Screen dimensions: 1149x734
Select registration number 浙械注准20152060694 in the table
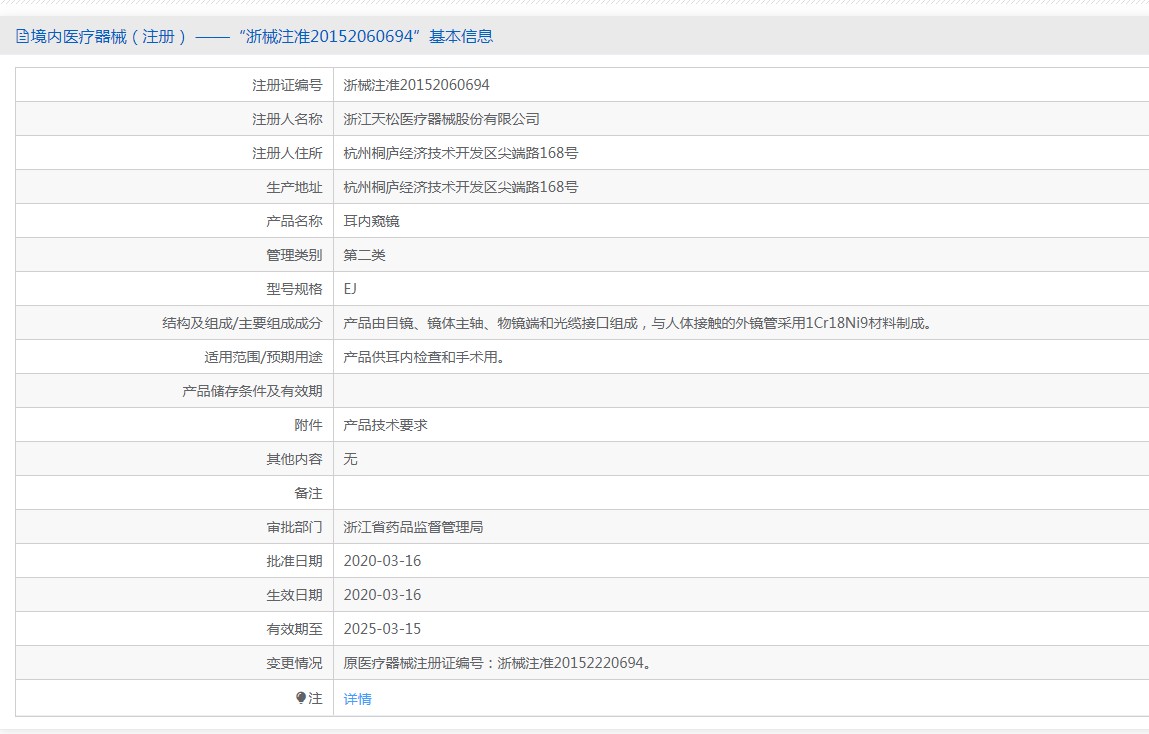pos(416,85)
